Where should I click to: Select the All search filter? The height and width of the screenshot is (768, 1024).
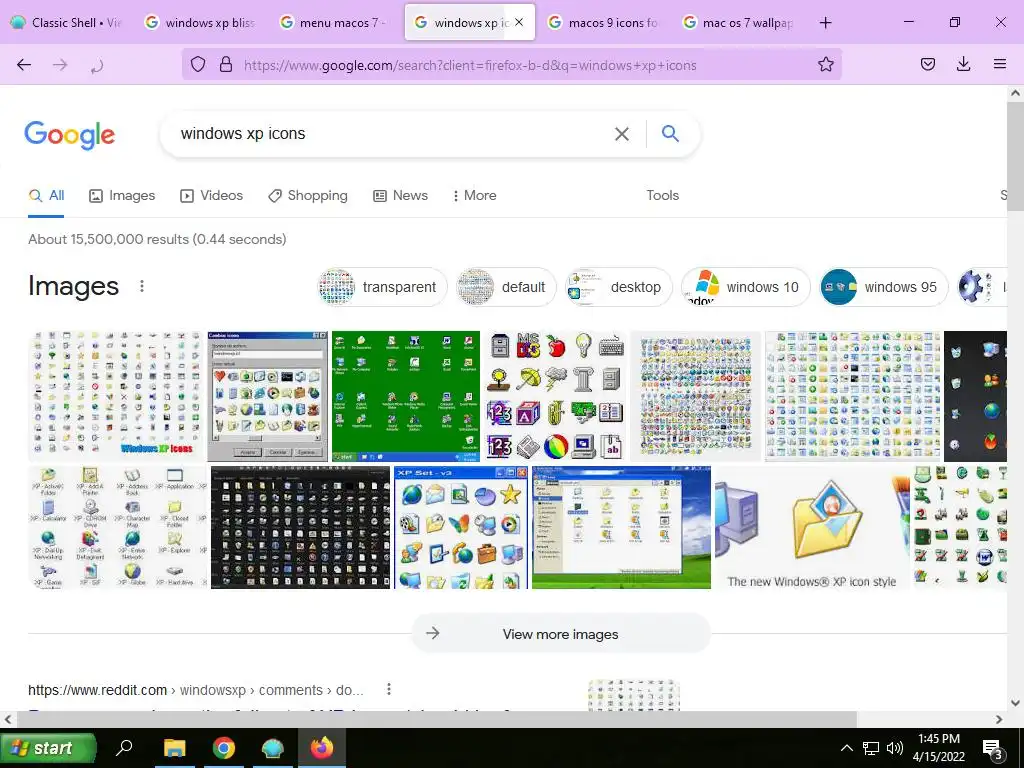click(x=46, y=195)
